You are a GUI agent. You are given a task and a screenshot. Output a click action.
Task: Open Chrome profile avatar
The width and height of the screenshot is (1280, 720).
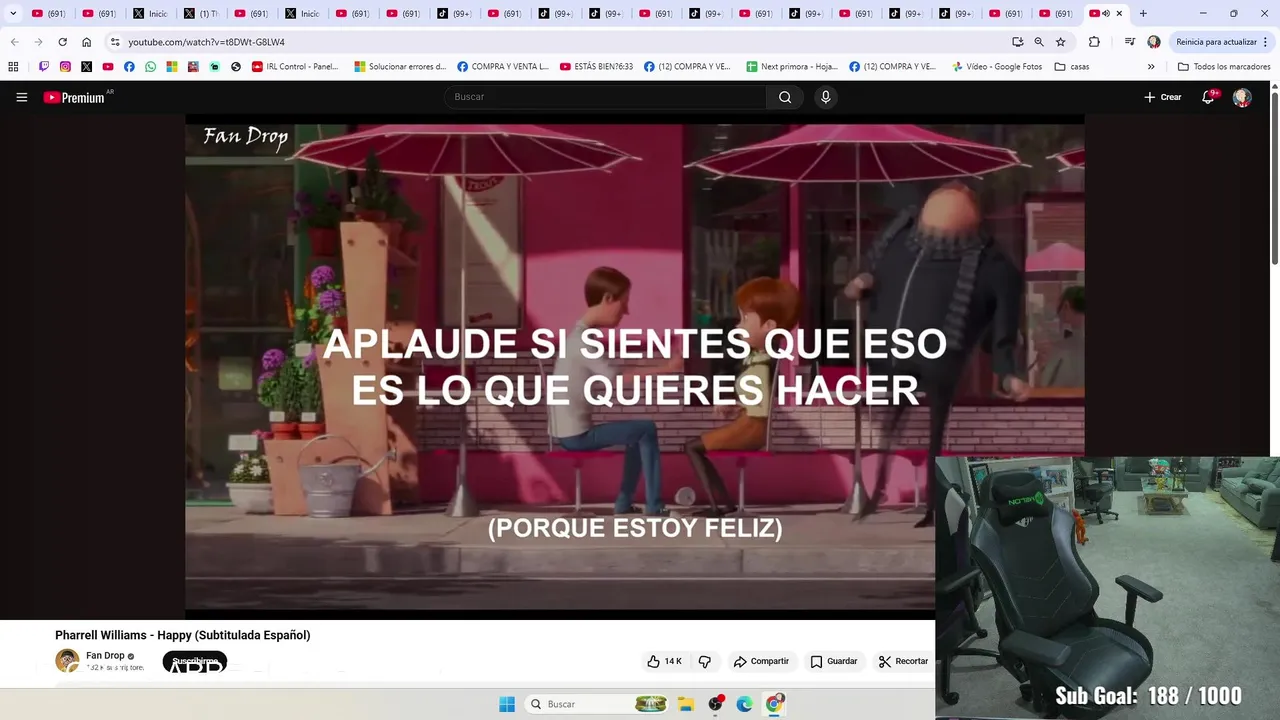(1154, 42)
